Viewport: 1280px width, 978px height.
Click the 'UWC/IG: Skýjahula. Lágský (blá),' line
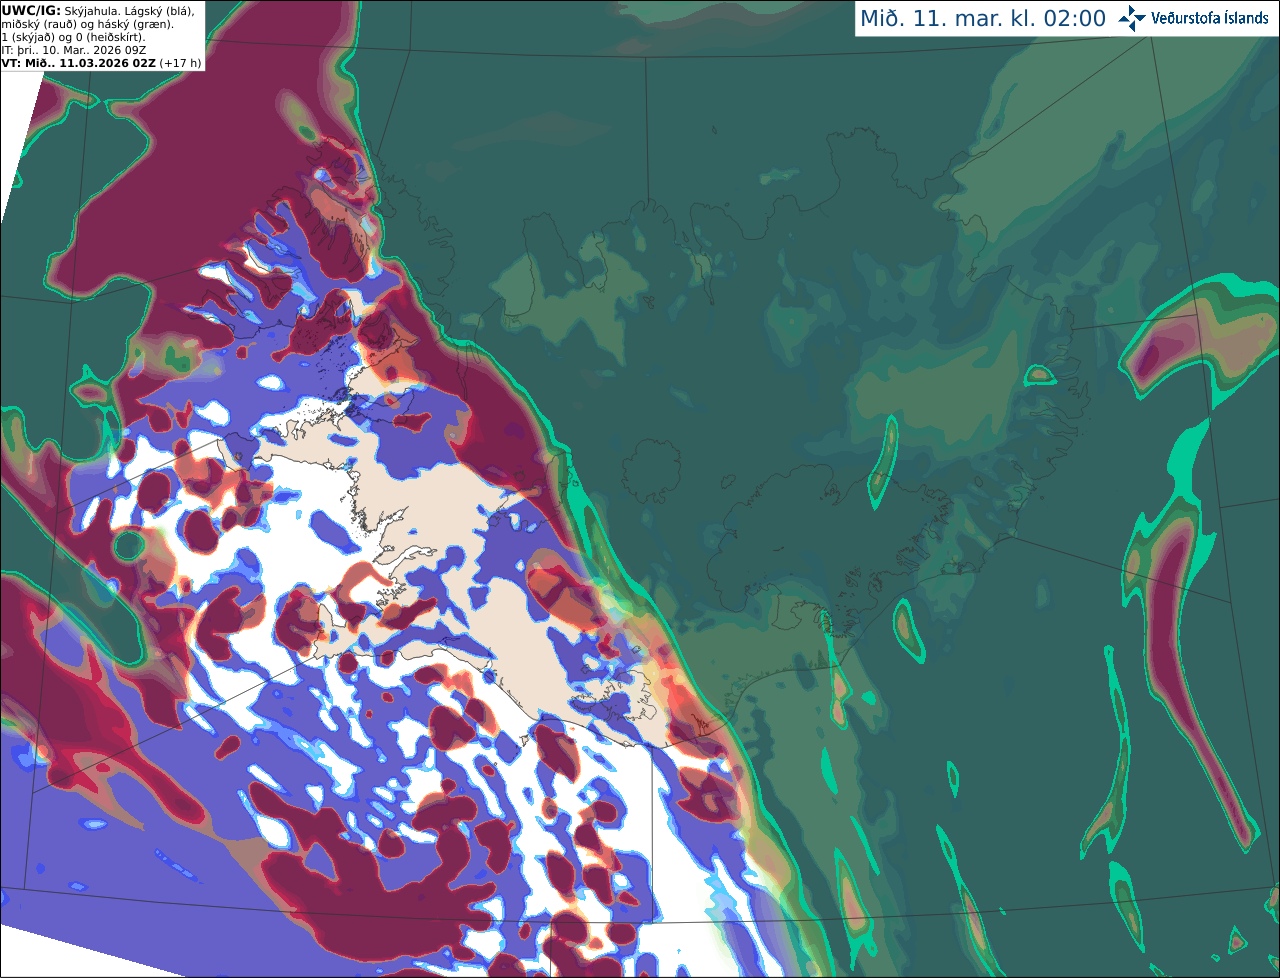(98, 10)
